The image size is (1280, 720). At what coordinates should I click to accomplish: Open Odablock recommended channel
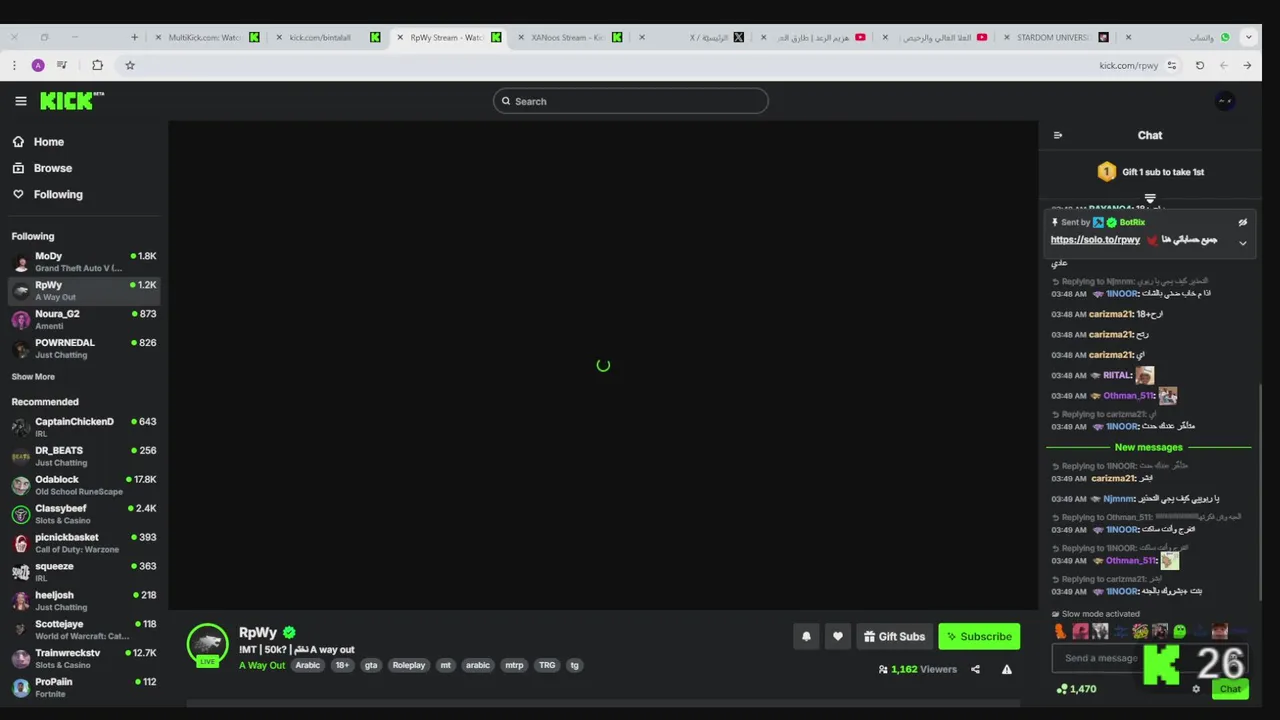click(x=84, y=486)
